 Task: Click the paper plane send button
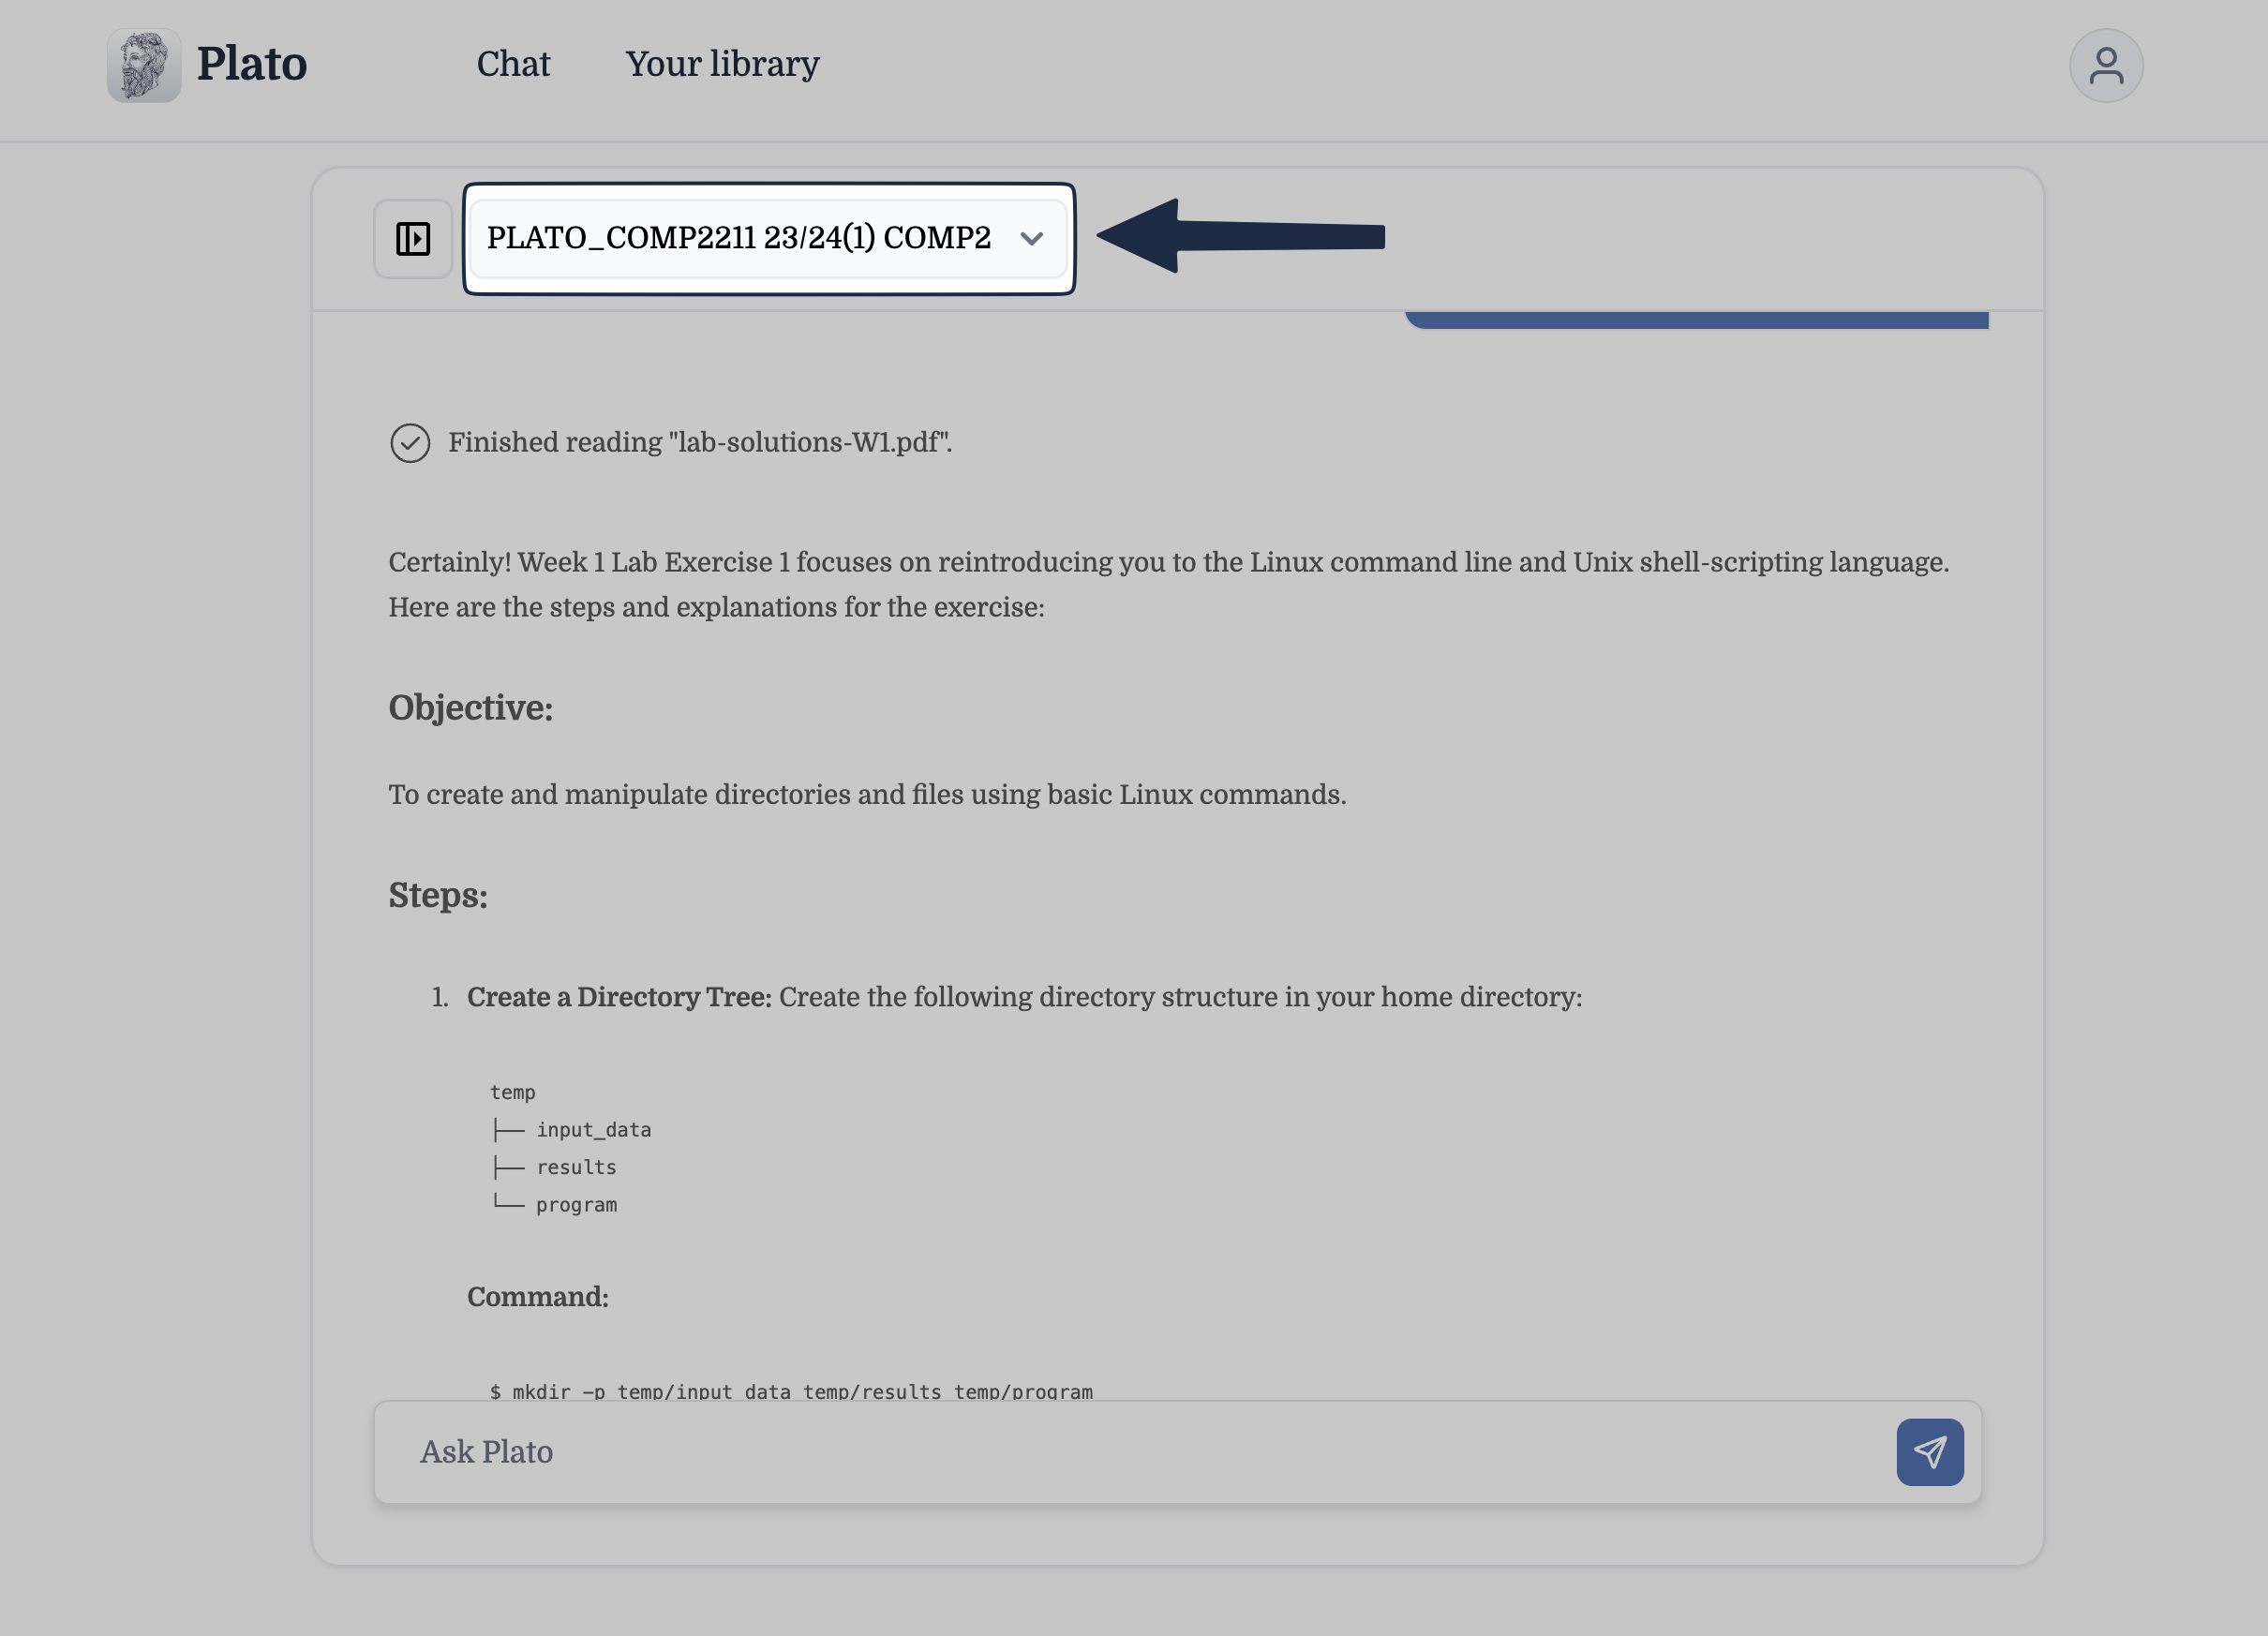tap(1929, 1451)
